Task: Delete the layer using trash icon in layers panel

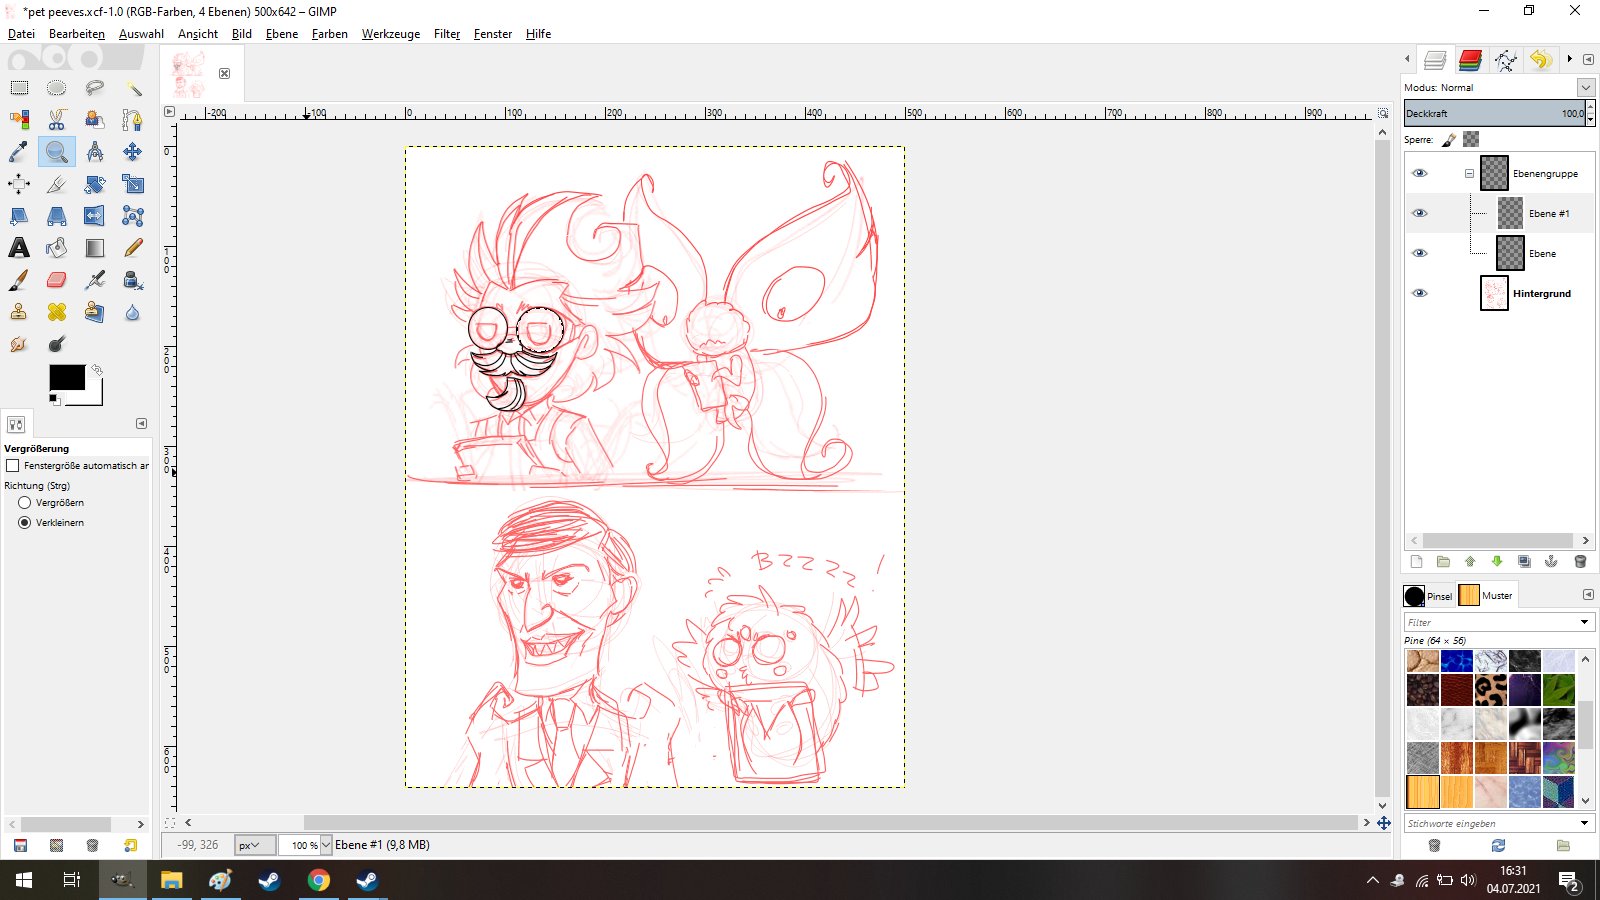Action: click(x=1580, y=562)
